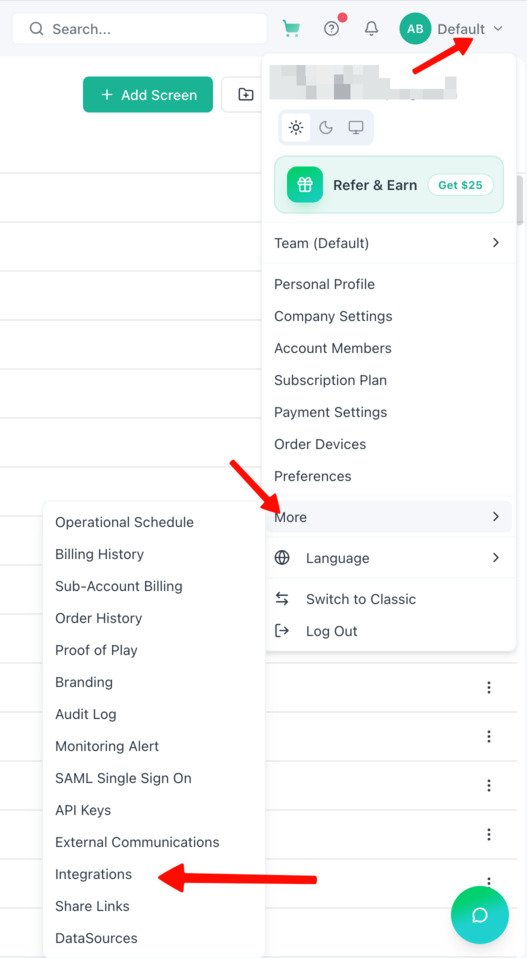Click the page scrollbar handle on the right

[520, 201]
